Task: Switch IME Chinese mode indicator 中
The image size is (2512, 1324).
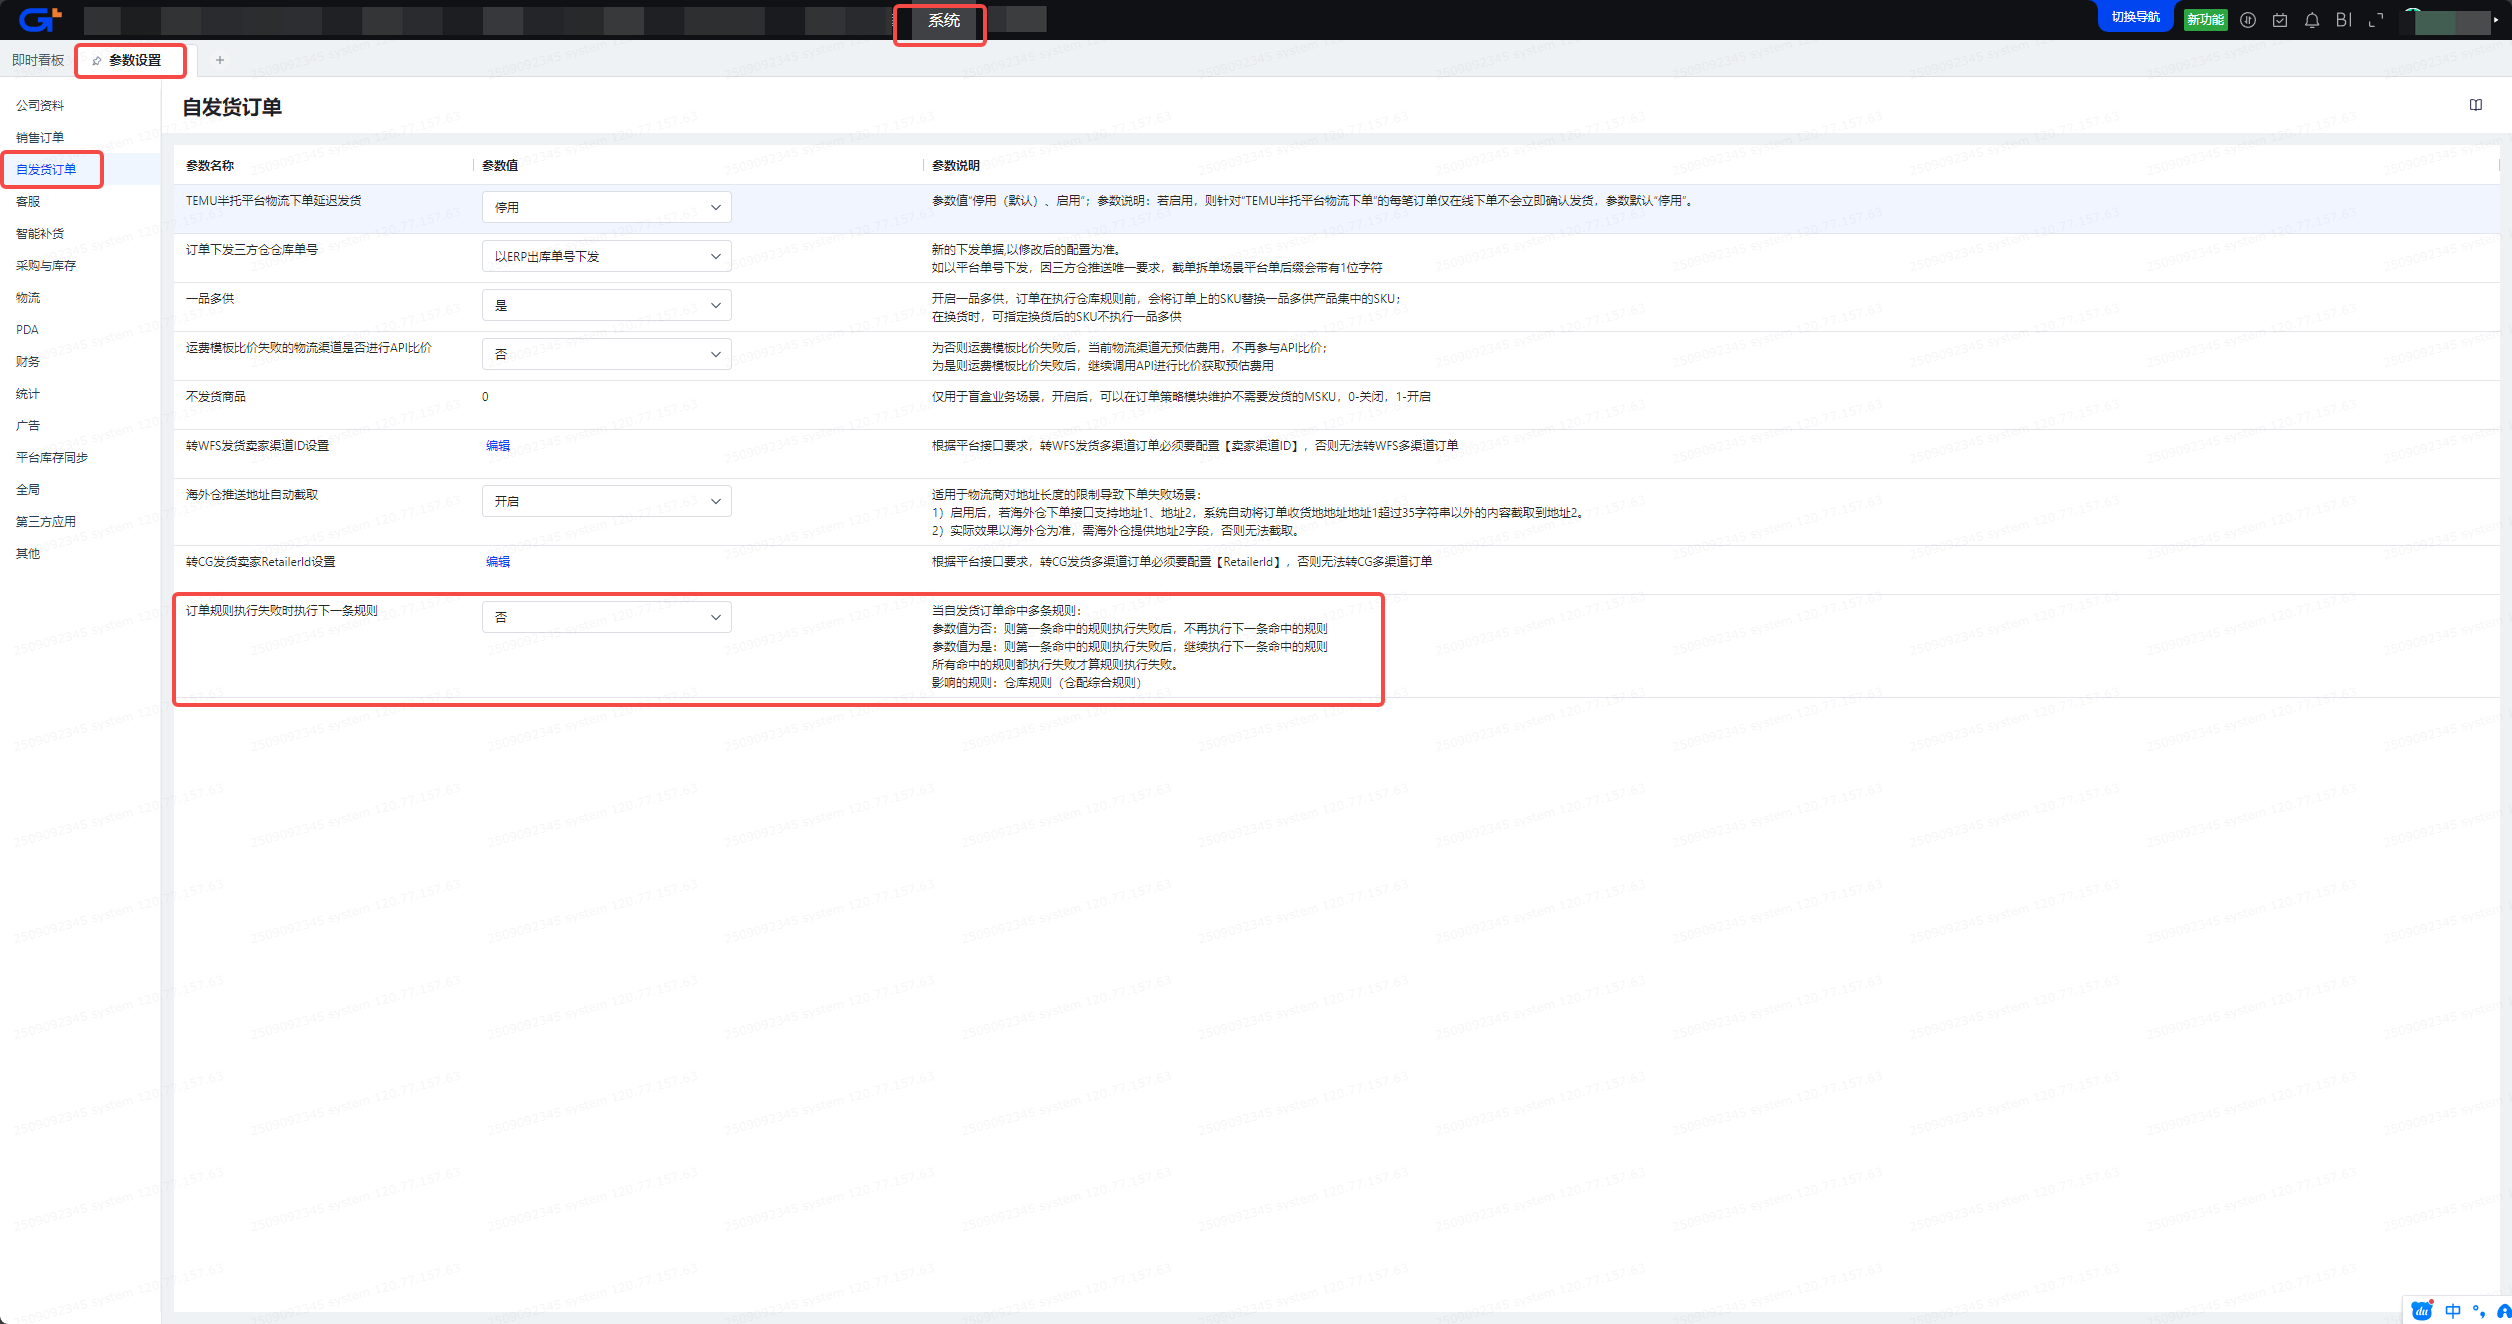Action: 2453,1311
